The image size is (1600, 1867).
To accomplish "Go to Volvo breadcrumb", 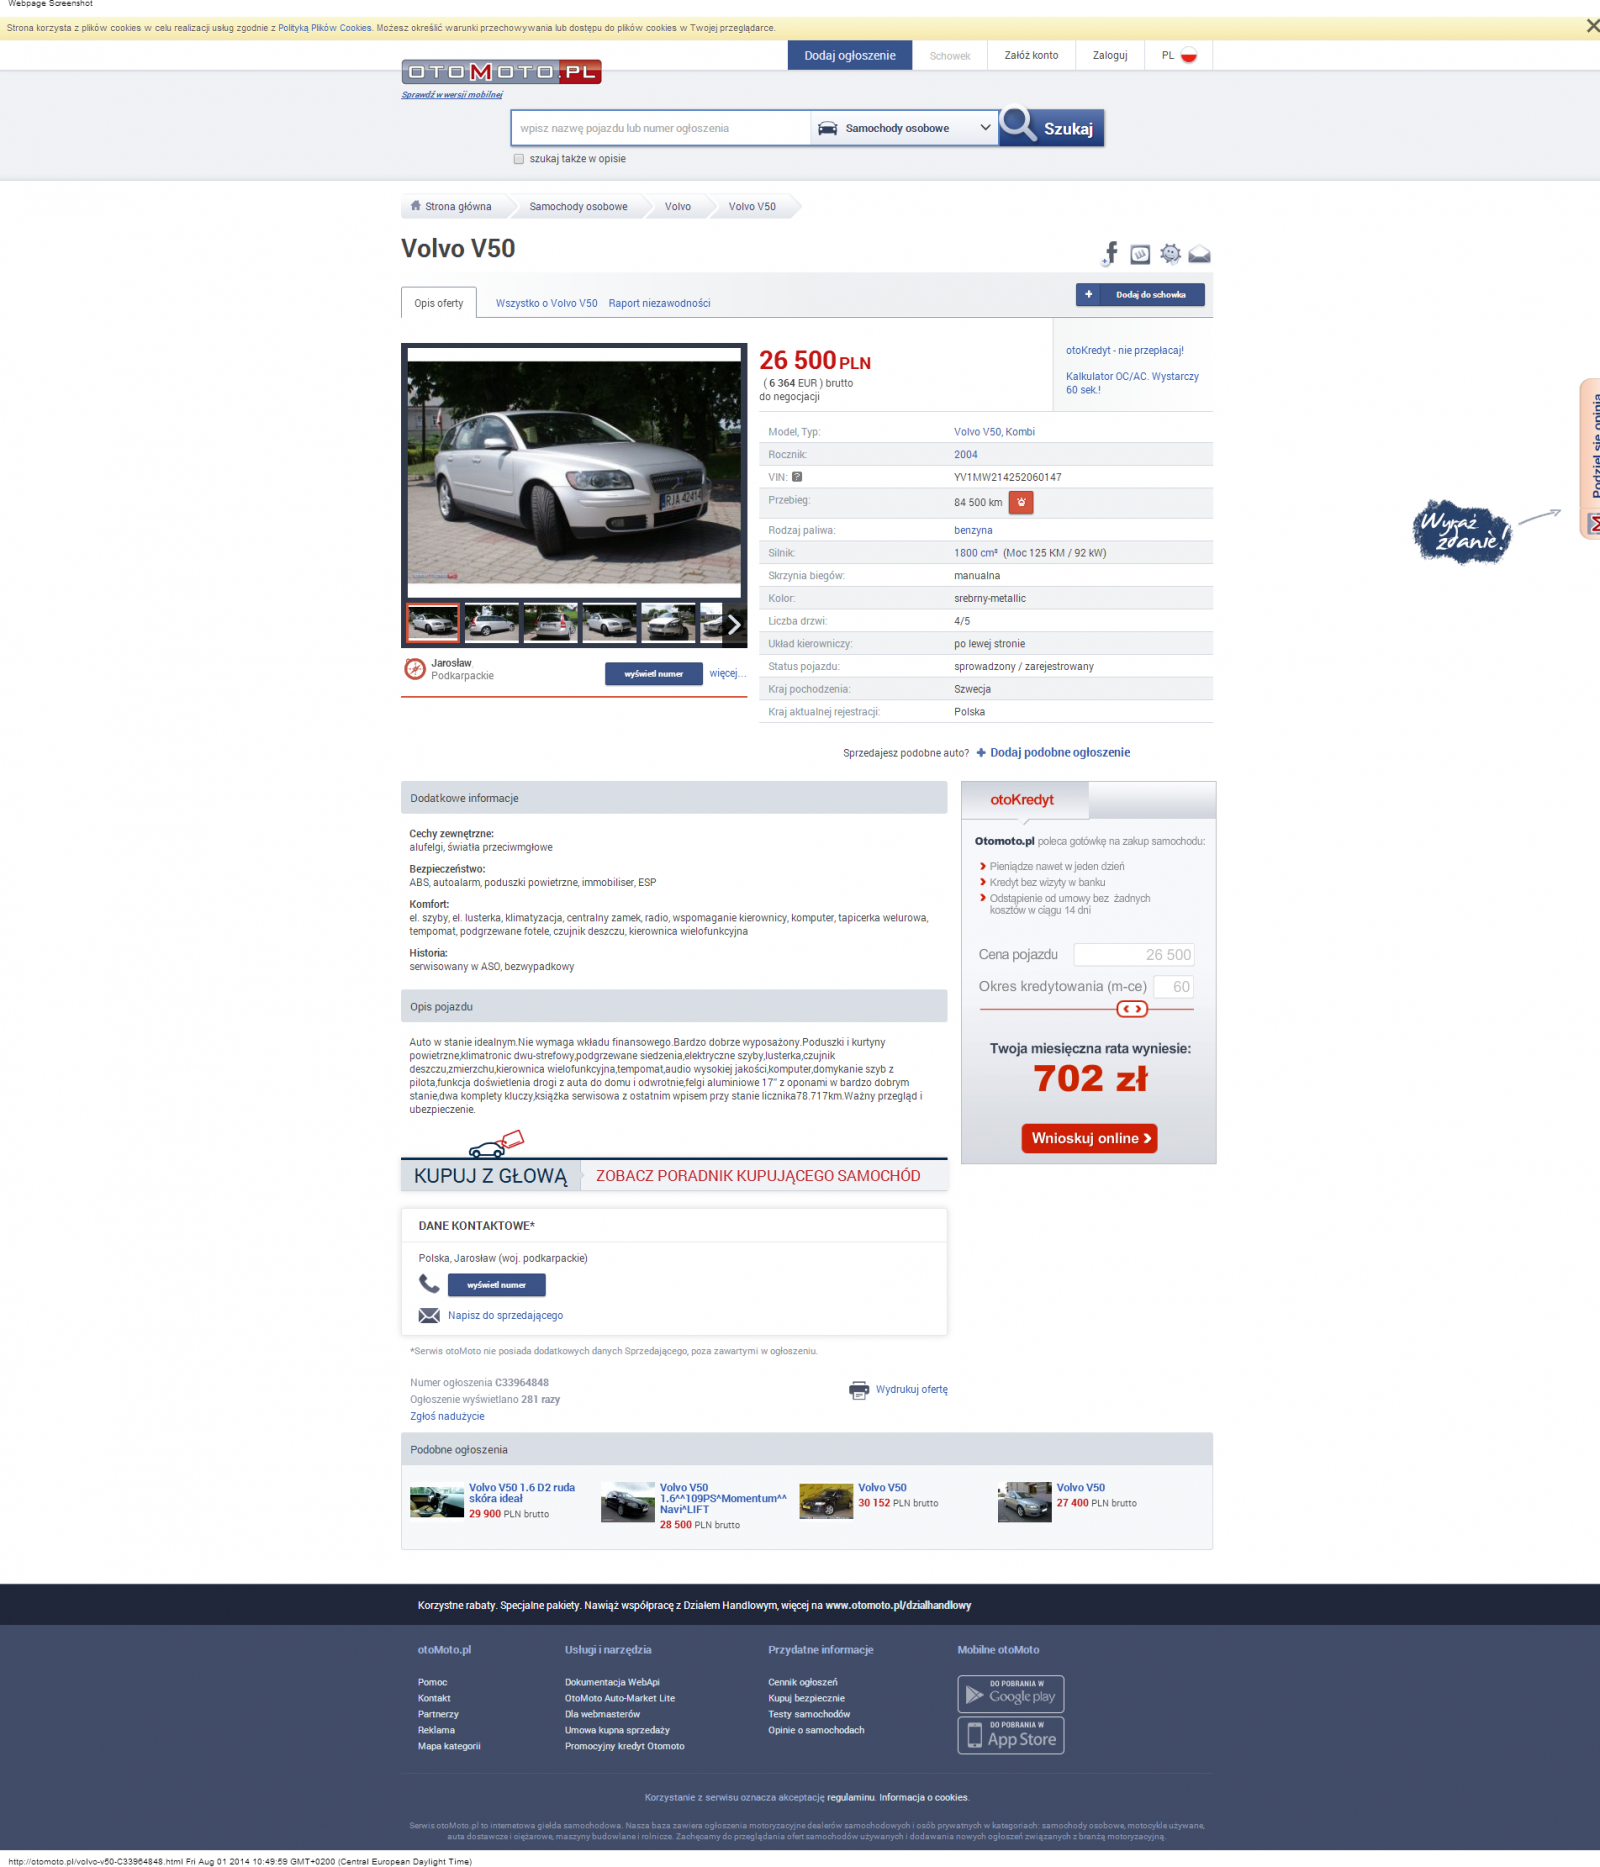I will pos(678,207).
